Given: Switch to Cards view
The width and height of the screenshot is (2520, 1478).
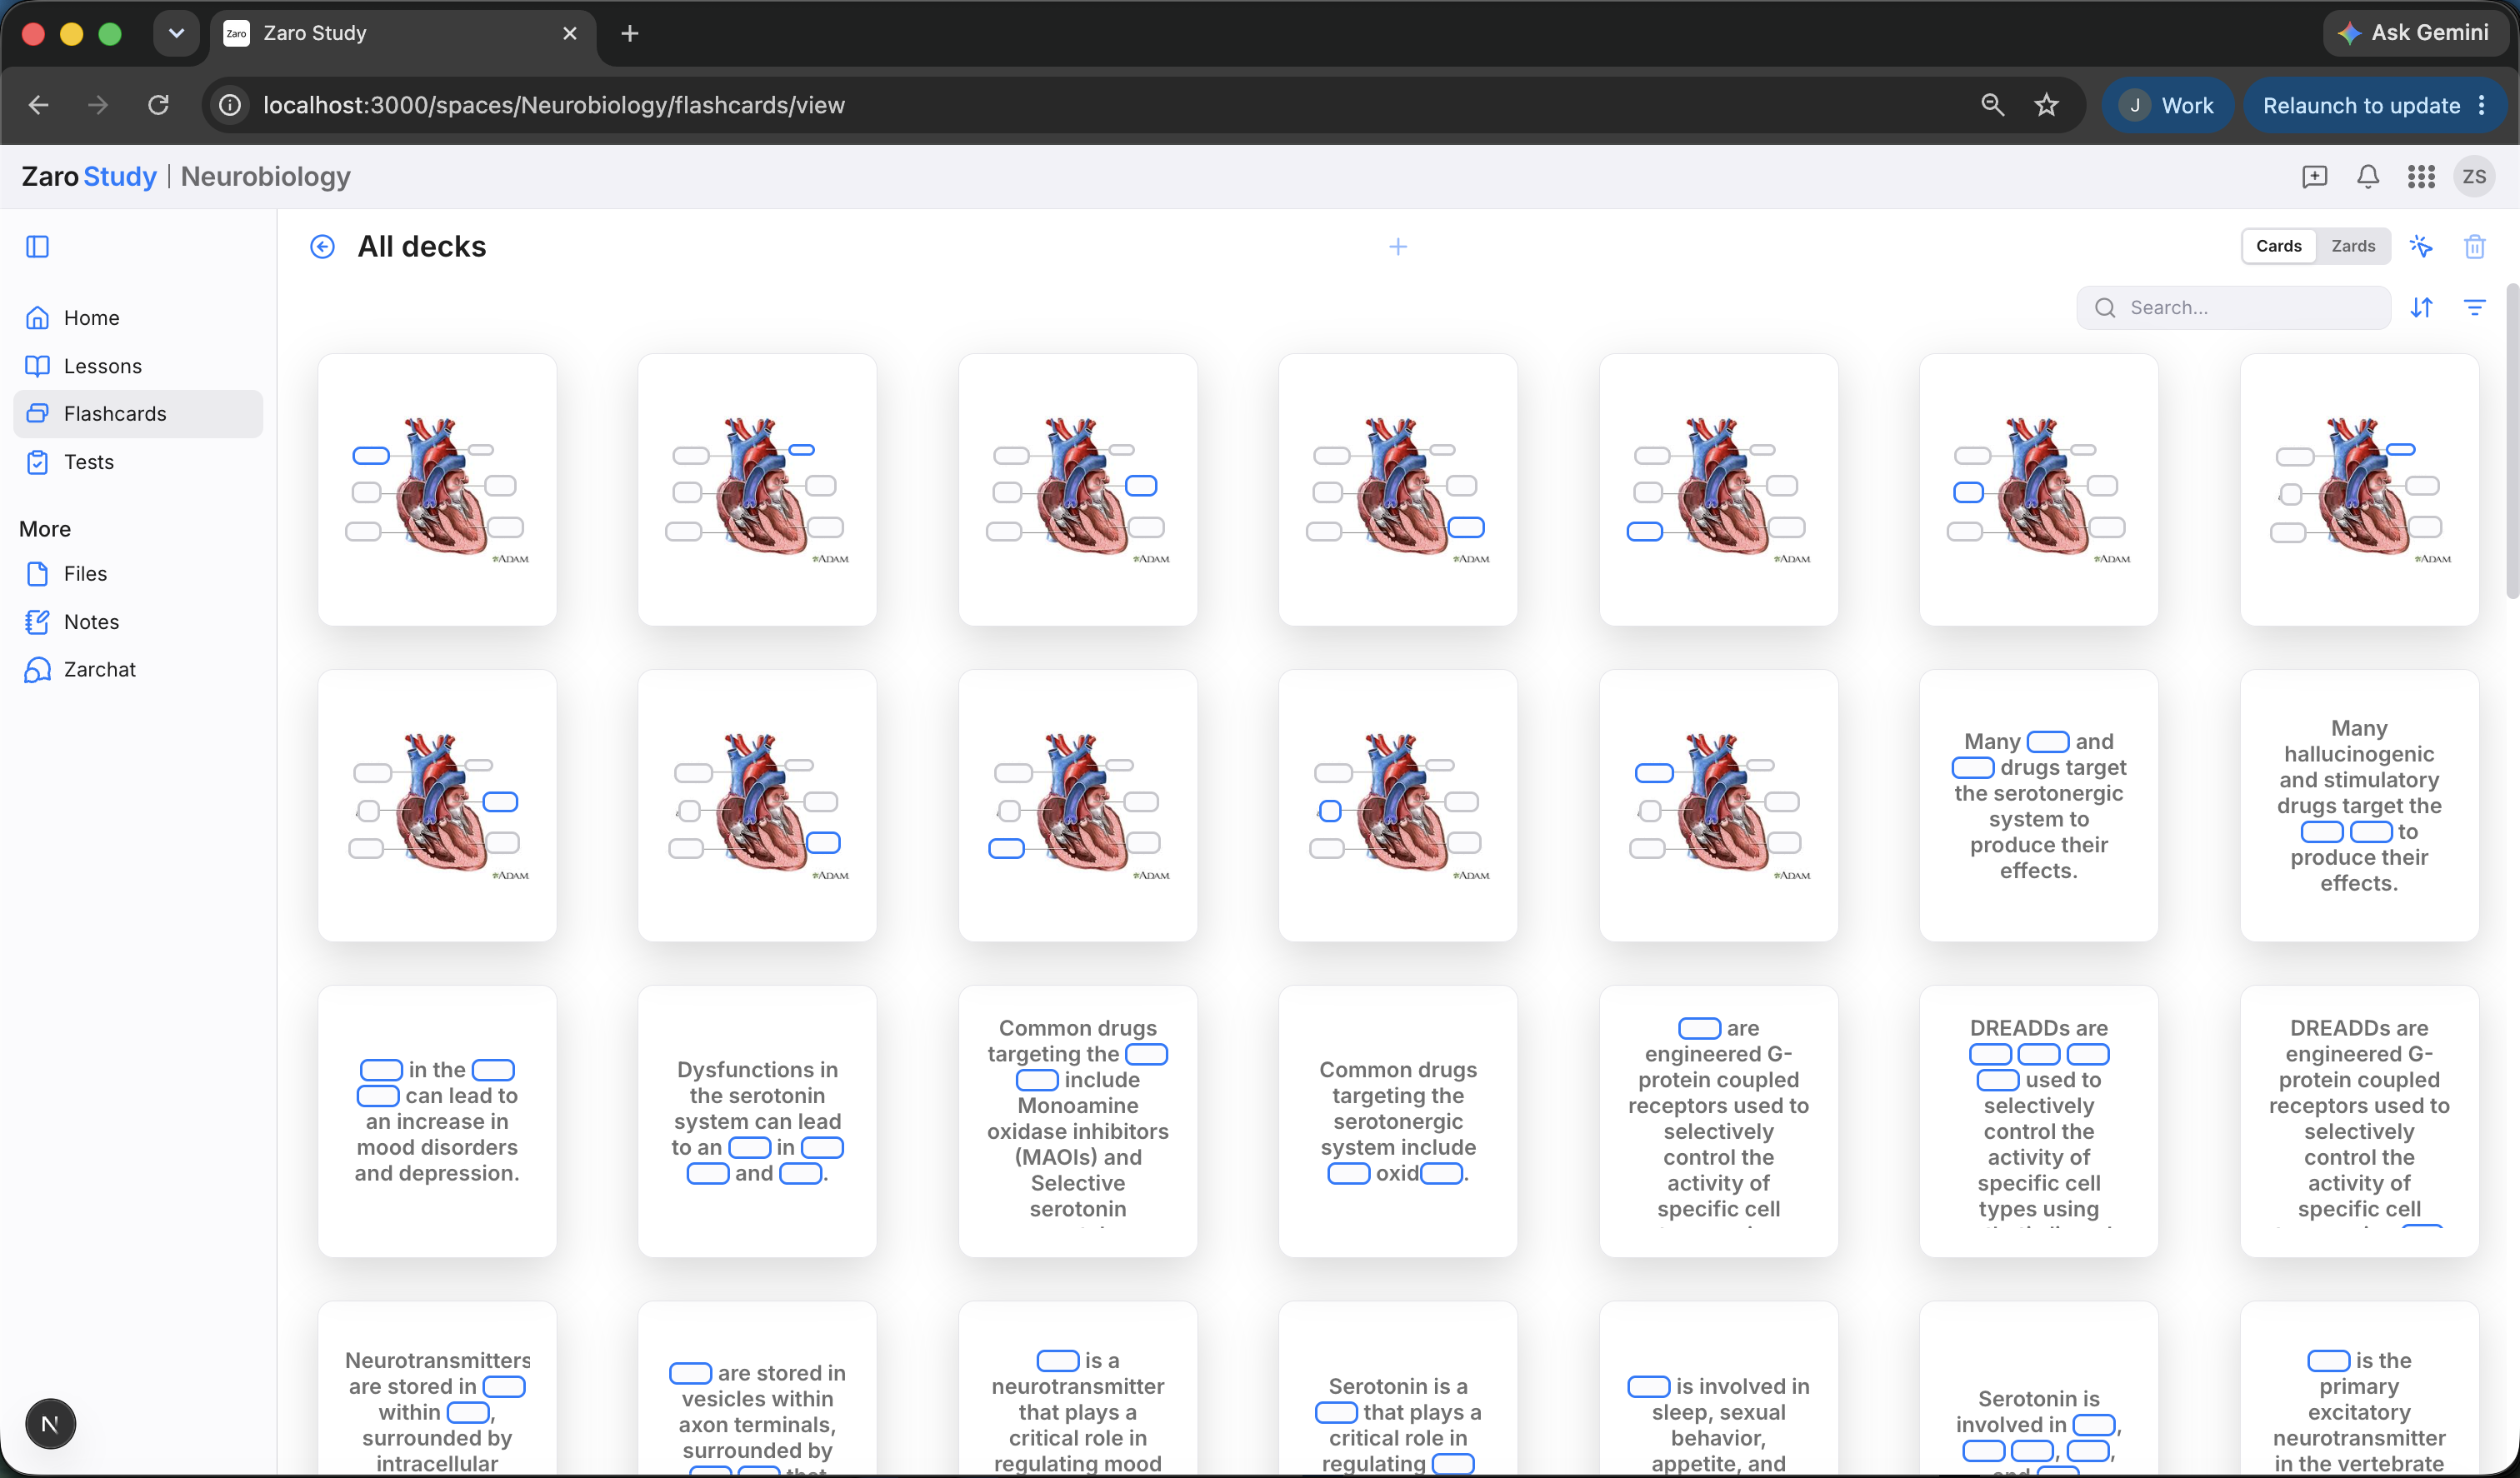Looking at the screenshot, I should [x=2278, y=246].
